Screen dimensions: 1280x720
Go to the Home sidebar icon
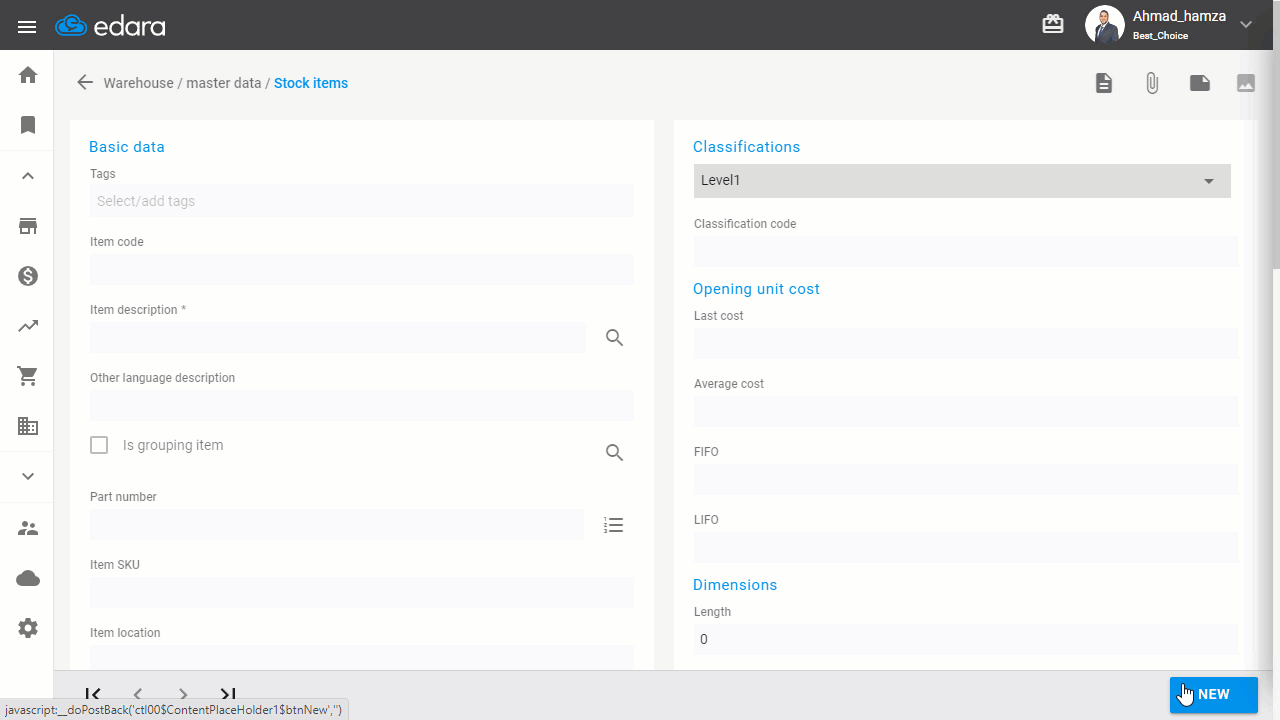tap(28, 75)
